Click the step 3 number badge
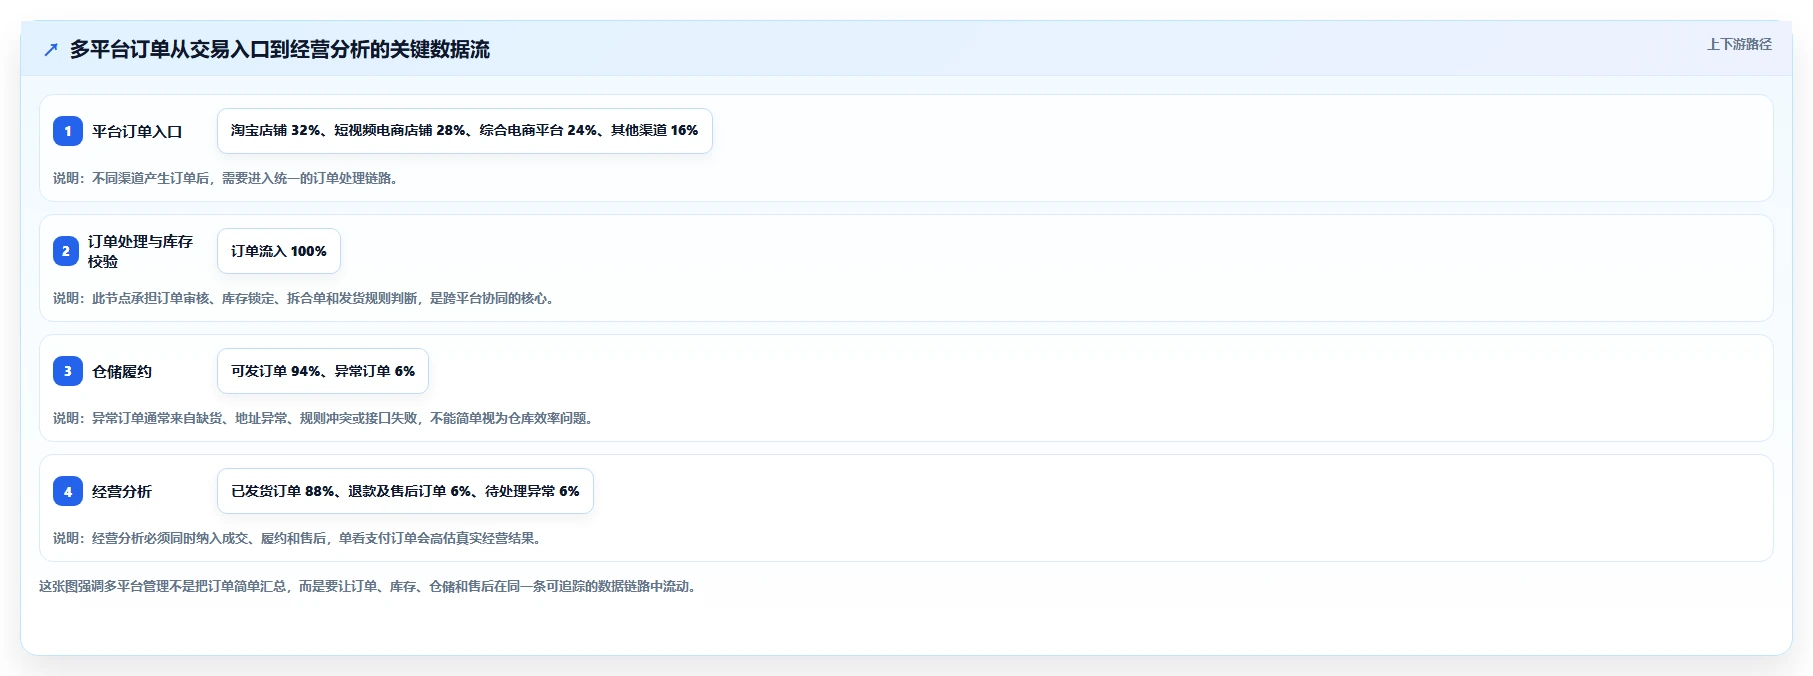Image resolution: width=1813 pixels, height=676 pixels. tap(68, 371)
